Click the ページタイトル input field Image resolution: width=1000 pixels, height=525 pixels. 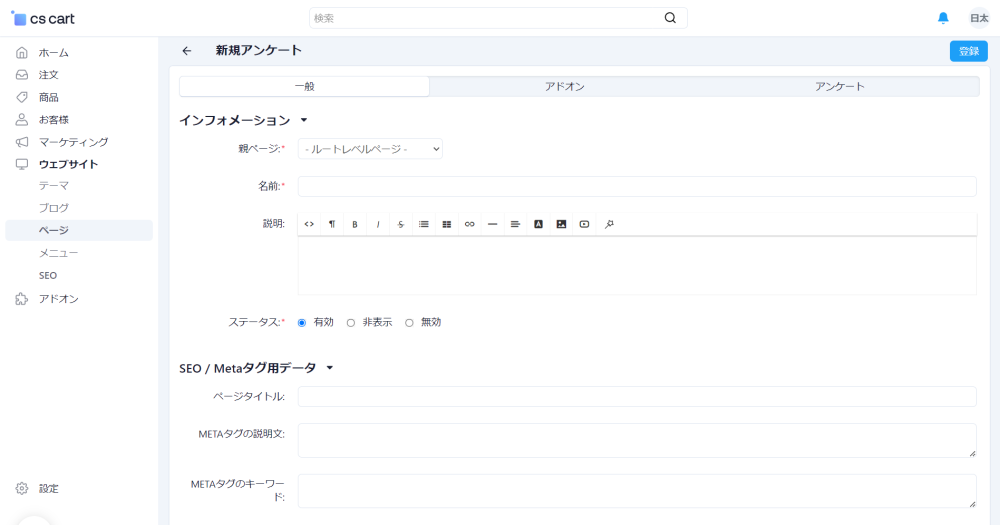637,396
